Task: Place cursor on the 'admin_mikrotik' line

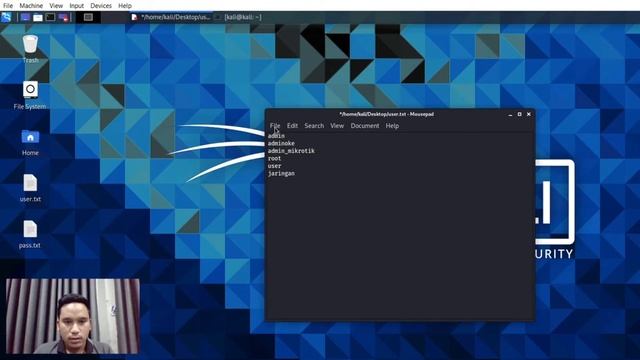Action: coord(291,151)
